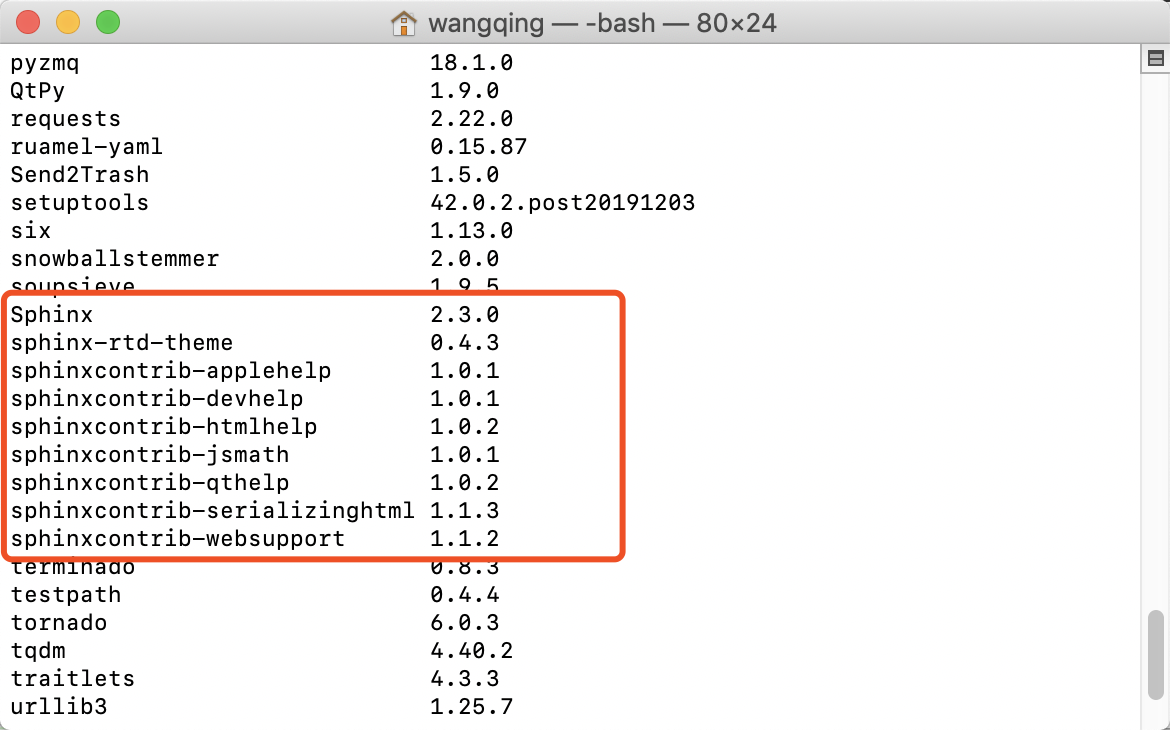Select the tqdm package entry
The height and width of the screenshot is (730, 1170).
[x=37, y=650]
